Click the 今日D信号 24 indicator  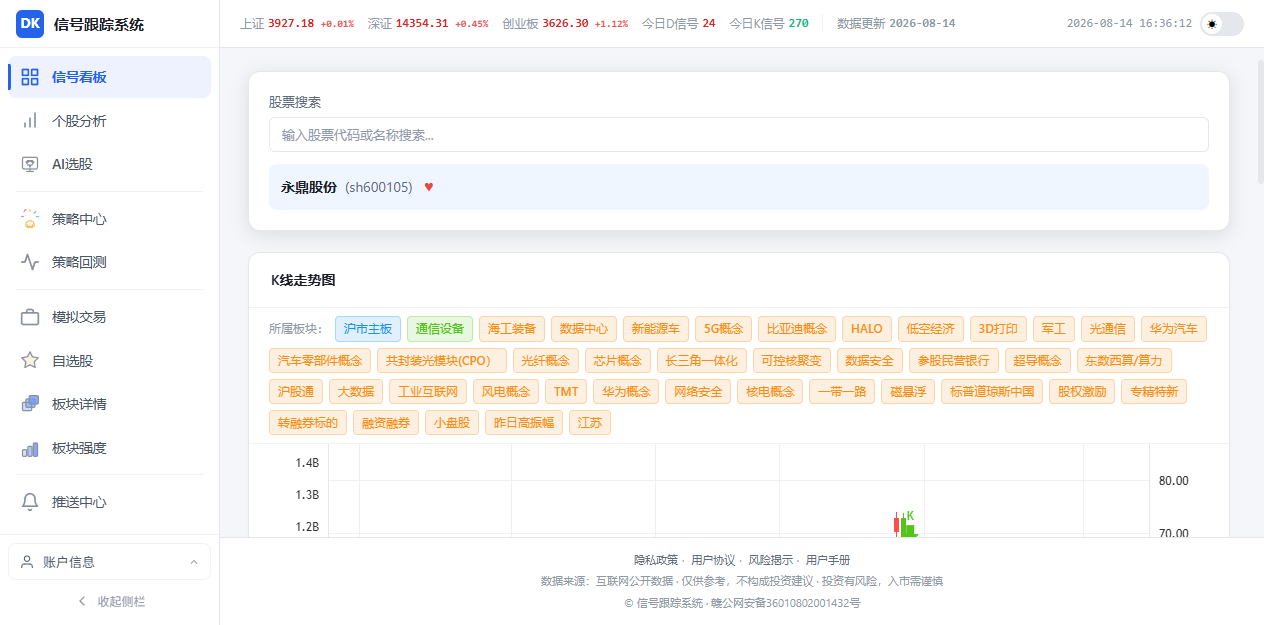pyautogui.click(x=677, y=23)
